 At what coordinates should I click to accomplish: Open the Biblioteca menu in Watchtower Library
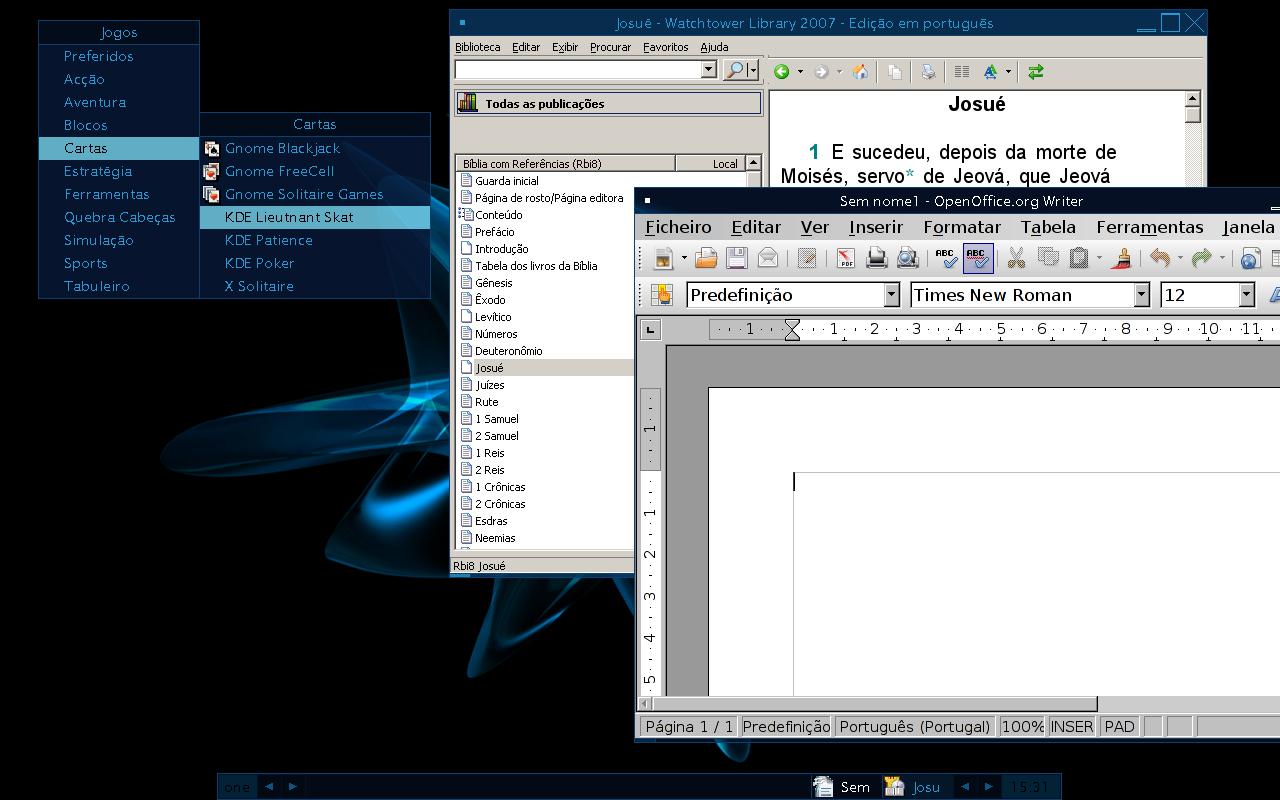point(478,47)
